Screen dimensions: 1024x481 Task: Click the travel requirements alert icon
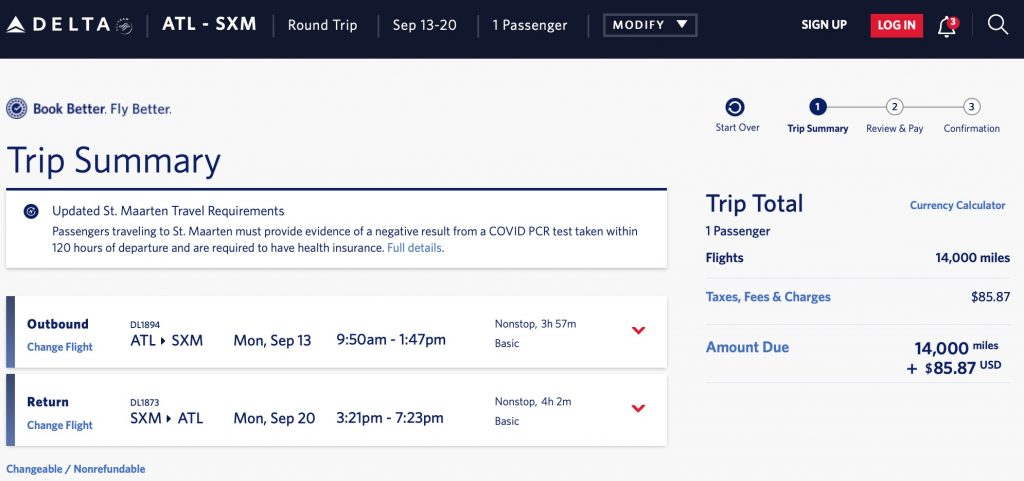31,212
